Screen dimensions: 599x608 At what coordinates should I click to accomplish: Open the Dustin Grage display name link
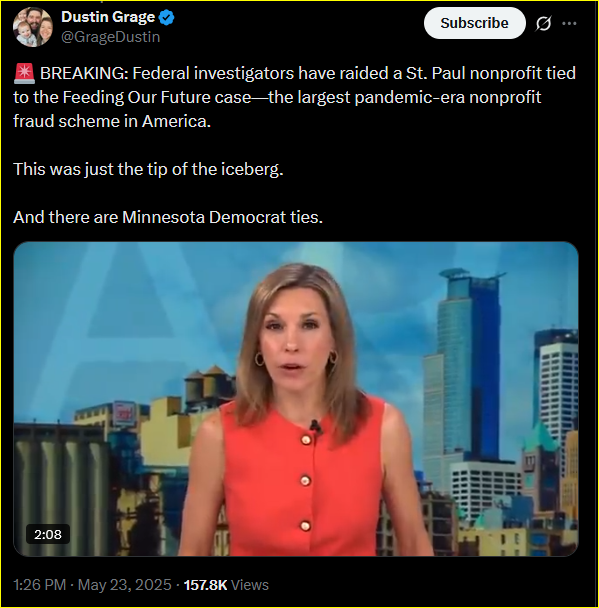[108, 17]
